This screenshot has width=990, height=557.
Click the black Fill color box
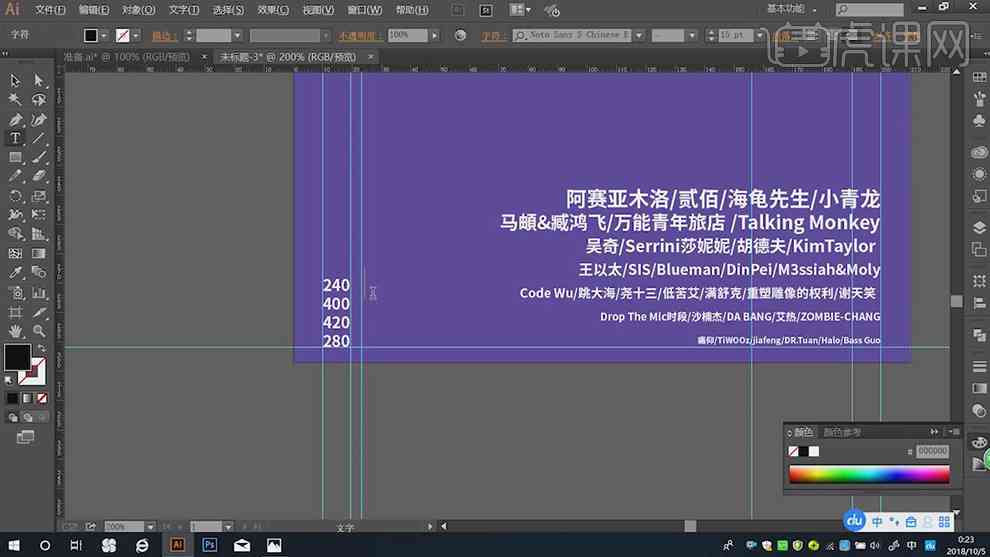point(17,357)
